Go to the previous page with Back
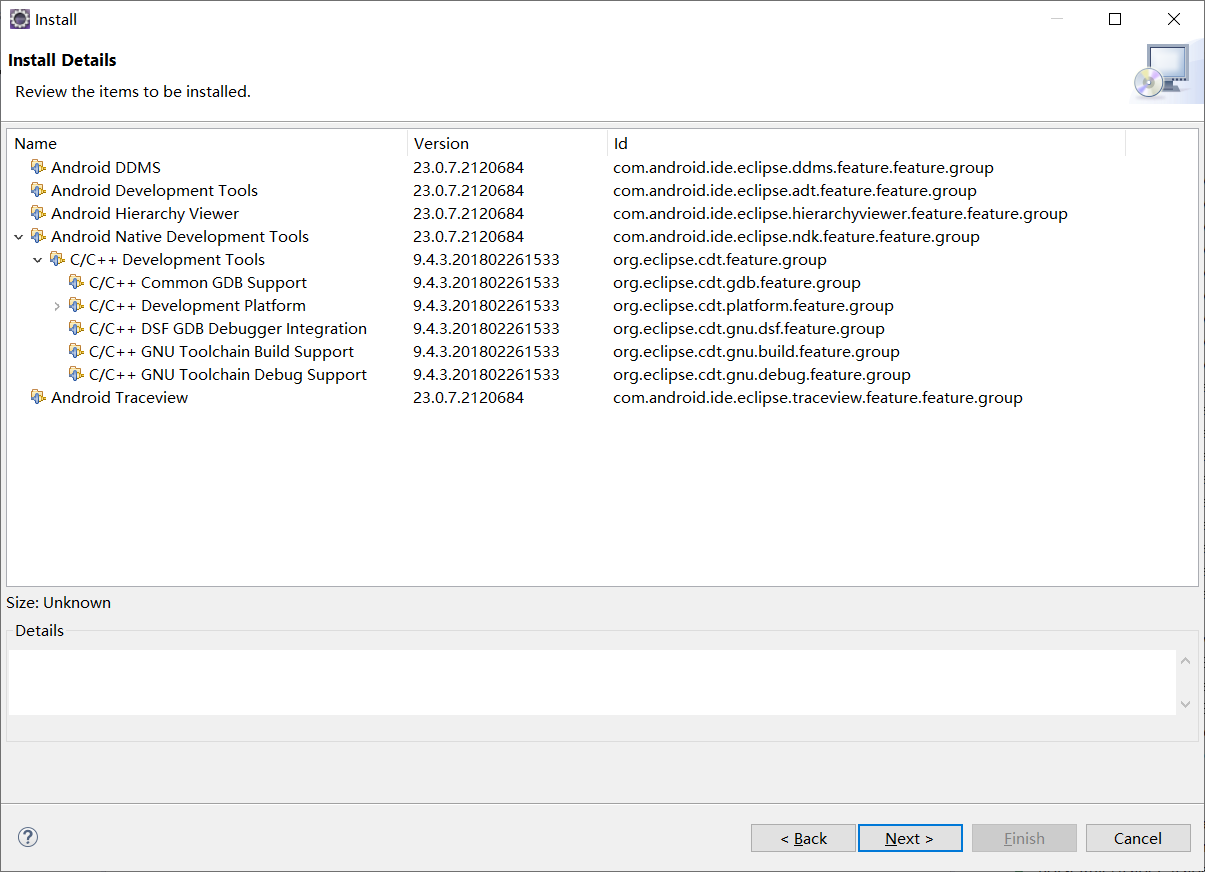This screenshot has height=872, width=1205. pyautogui.click(x=803, y=838)
